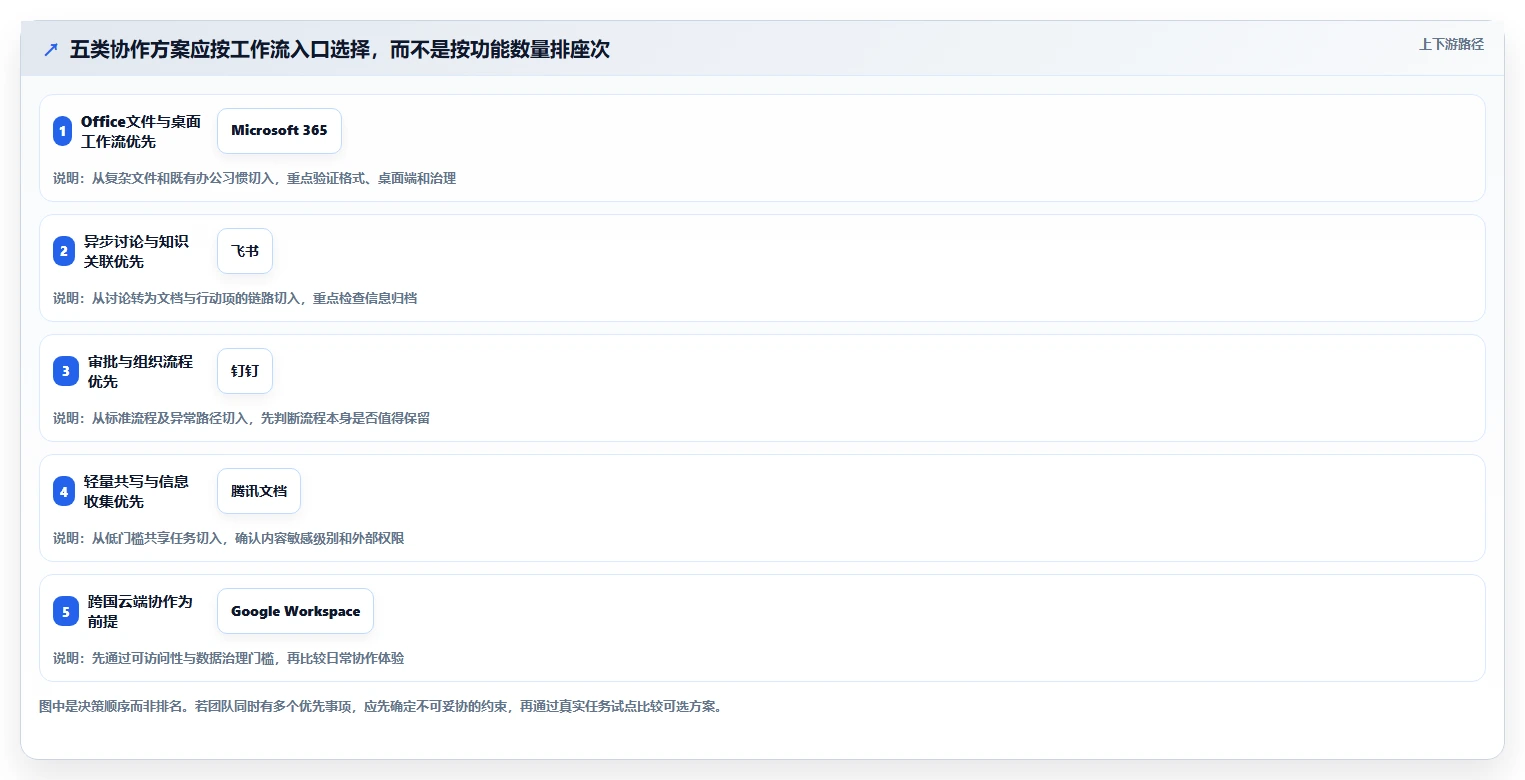The height and width of the screenshot is (780, 1525).
Task: Click the number 5 step badge
Action: click(x=66, y=611)
